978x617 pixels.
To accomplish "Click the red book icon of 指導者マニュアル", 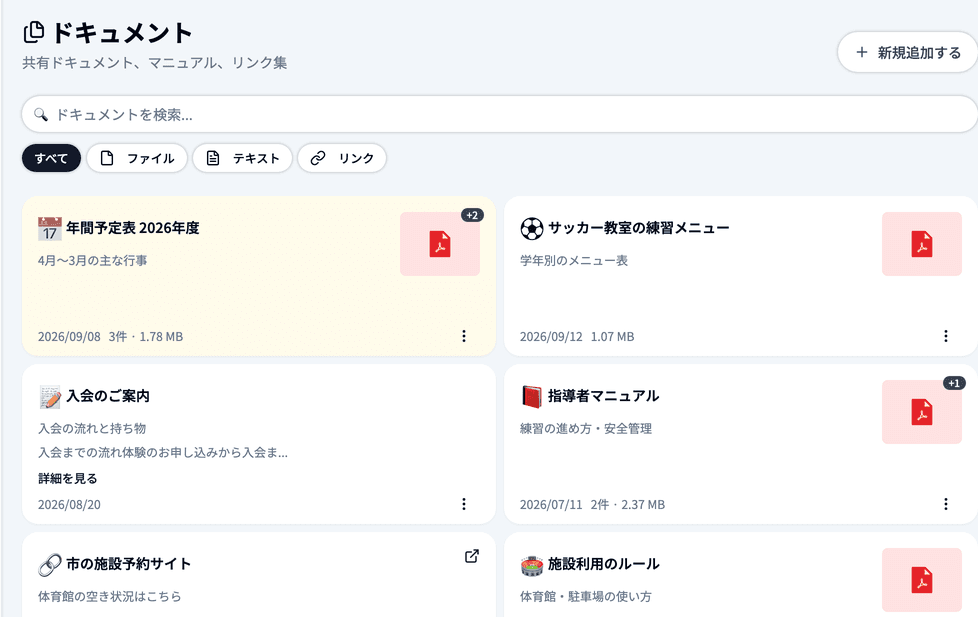I will point(532,397).
